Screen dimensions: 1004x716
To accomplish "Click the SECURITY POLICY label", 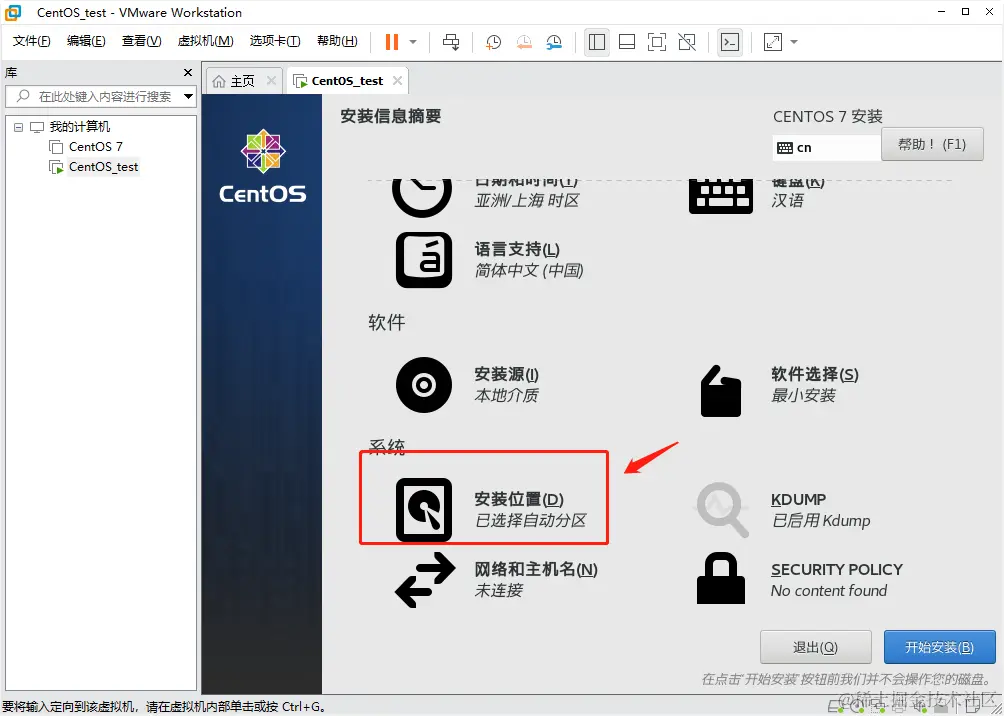I will pos(837,569).
